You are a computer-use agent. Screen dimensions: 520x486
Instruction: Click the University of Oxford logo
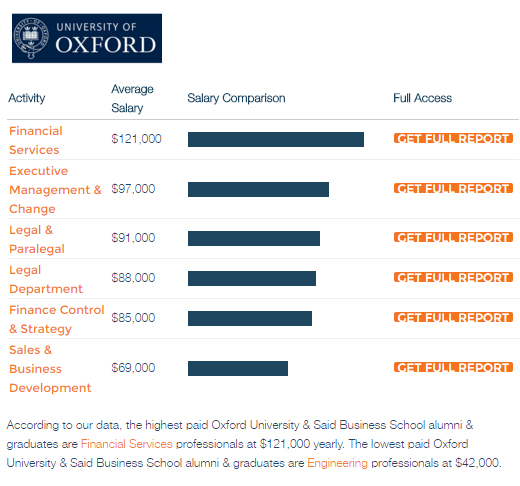[x=87, y=38]
